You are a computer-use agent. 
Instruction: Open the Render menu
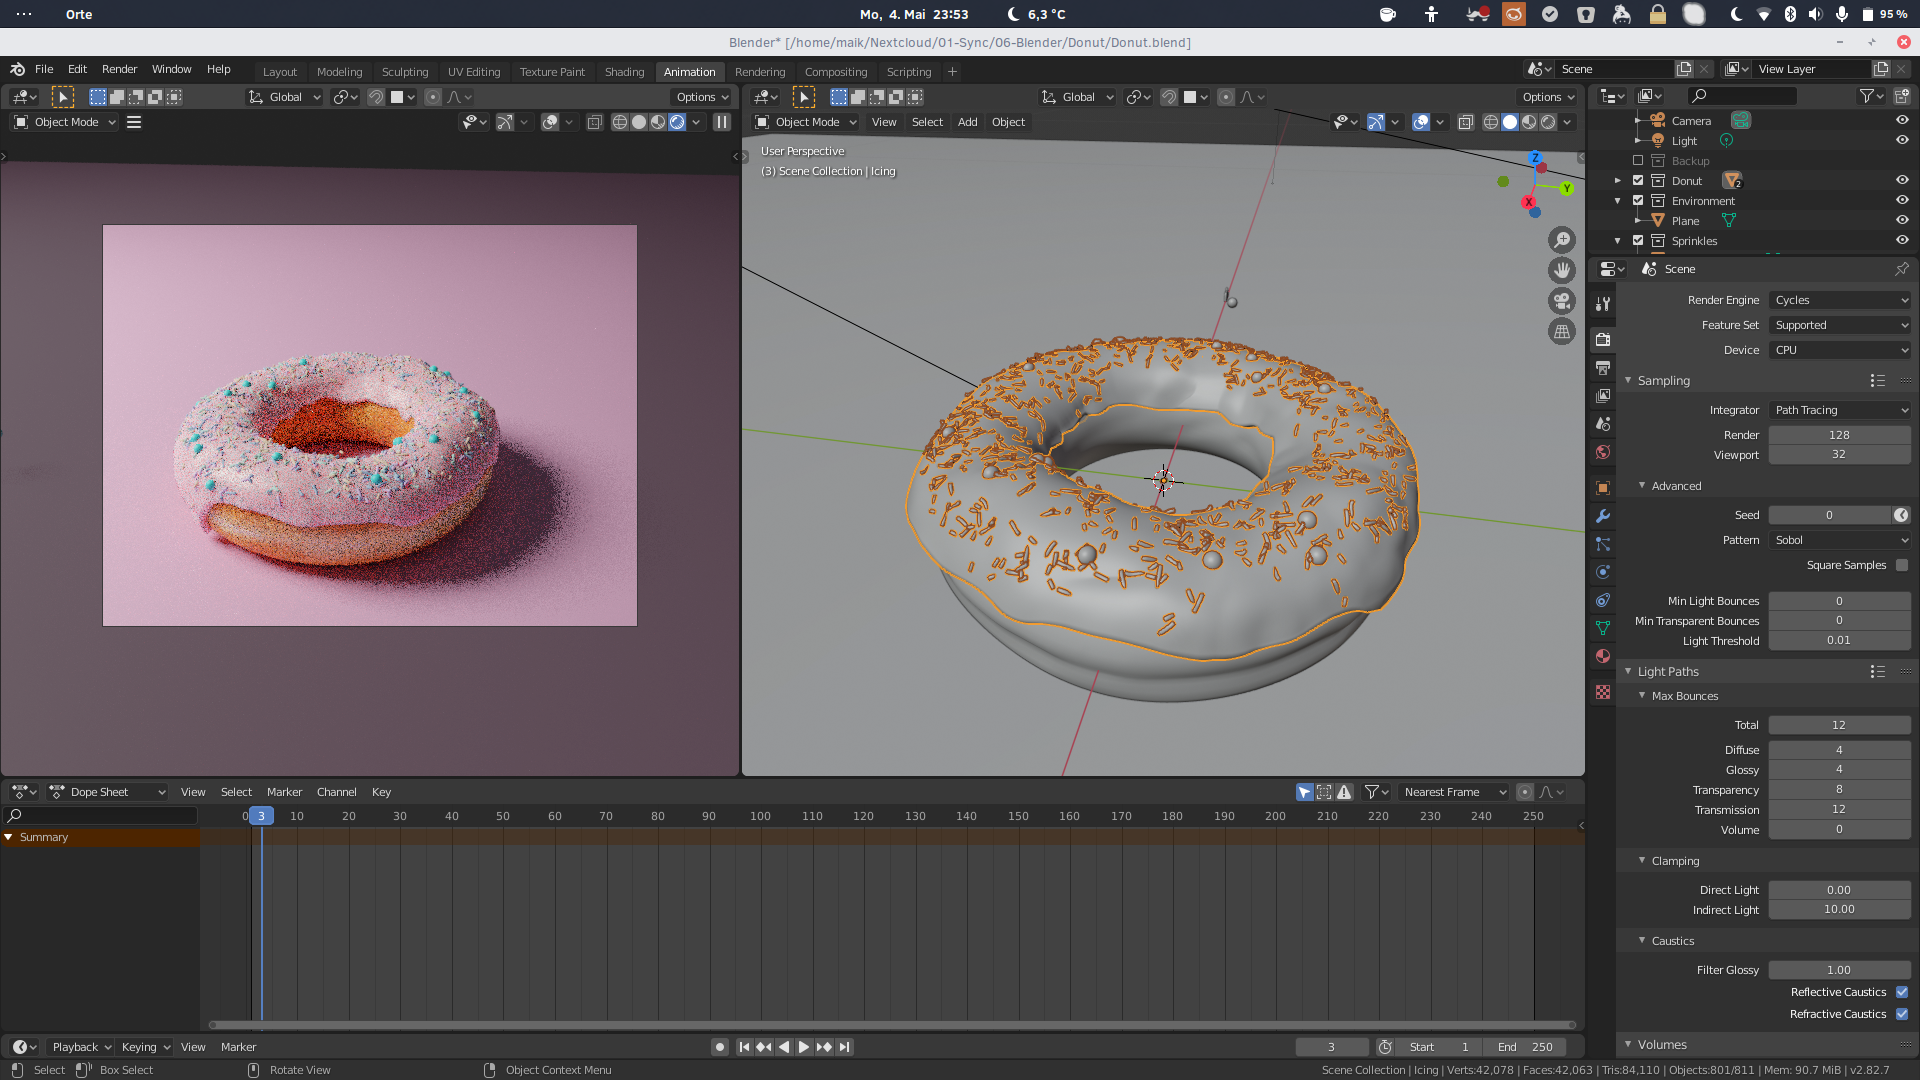click(x=119, y=69)
